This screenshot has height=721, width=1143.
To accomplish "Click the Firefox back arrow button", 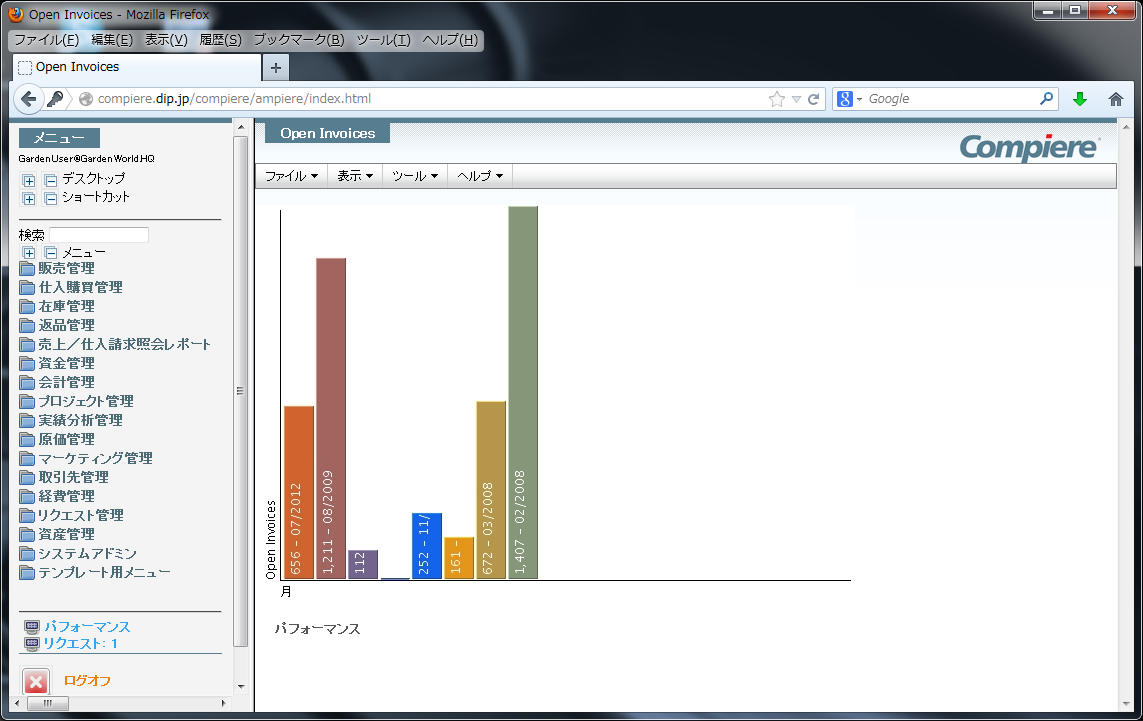I will click(28, 99).
